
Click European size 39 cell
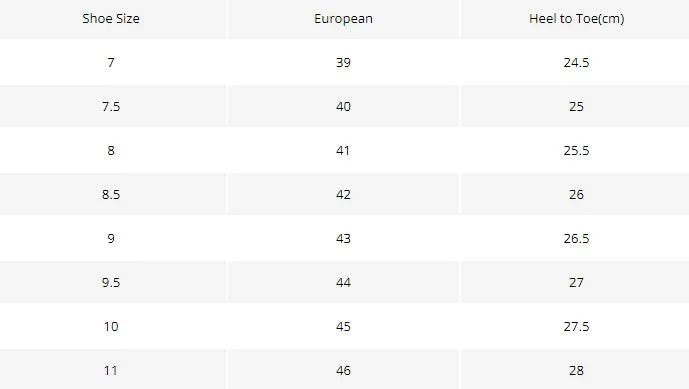(343, 62)
